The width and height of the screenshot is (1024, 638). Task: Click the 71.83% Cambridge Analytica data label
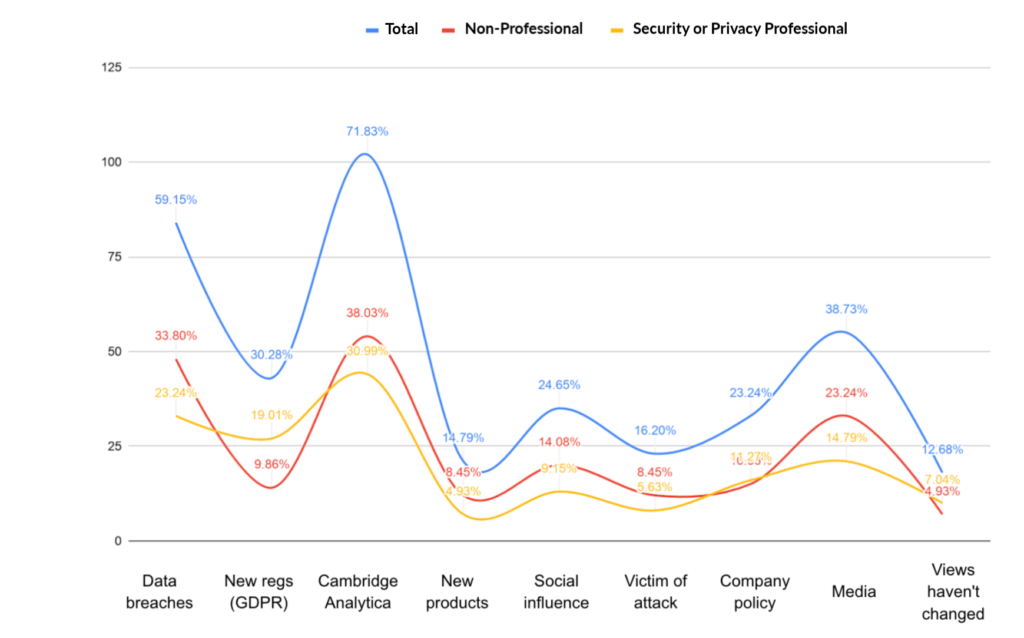[367, 132]
